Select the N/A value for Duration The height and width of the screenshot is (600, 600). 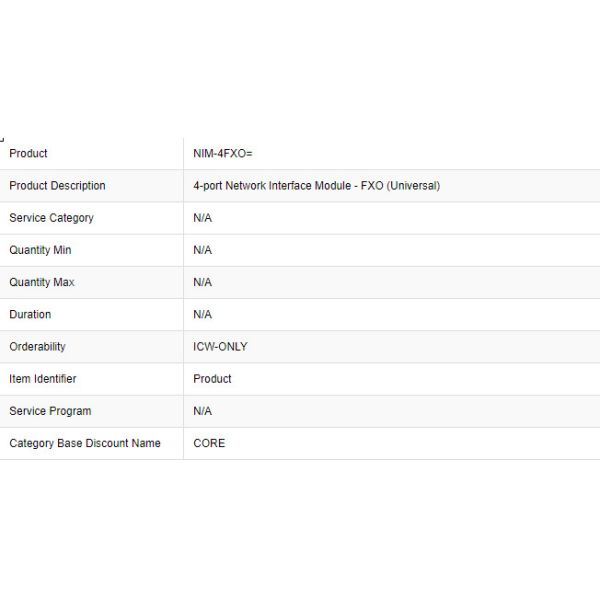[202, 314]
